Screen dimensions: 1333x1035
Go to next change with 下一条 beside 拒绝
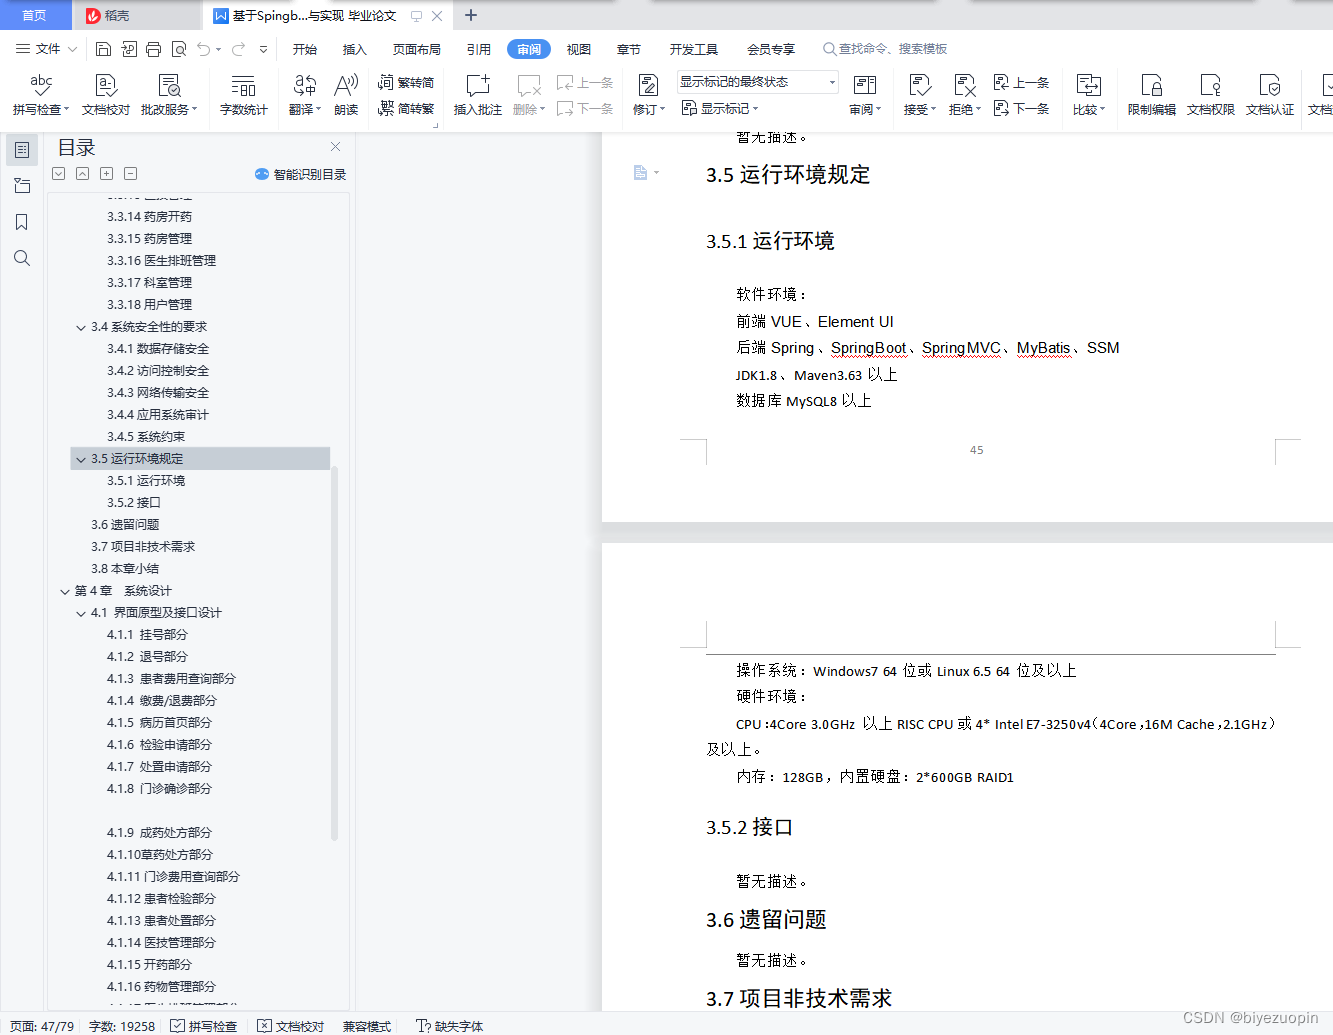point(1021,108)
